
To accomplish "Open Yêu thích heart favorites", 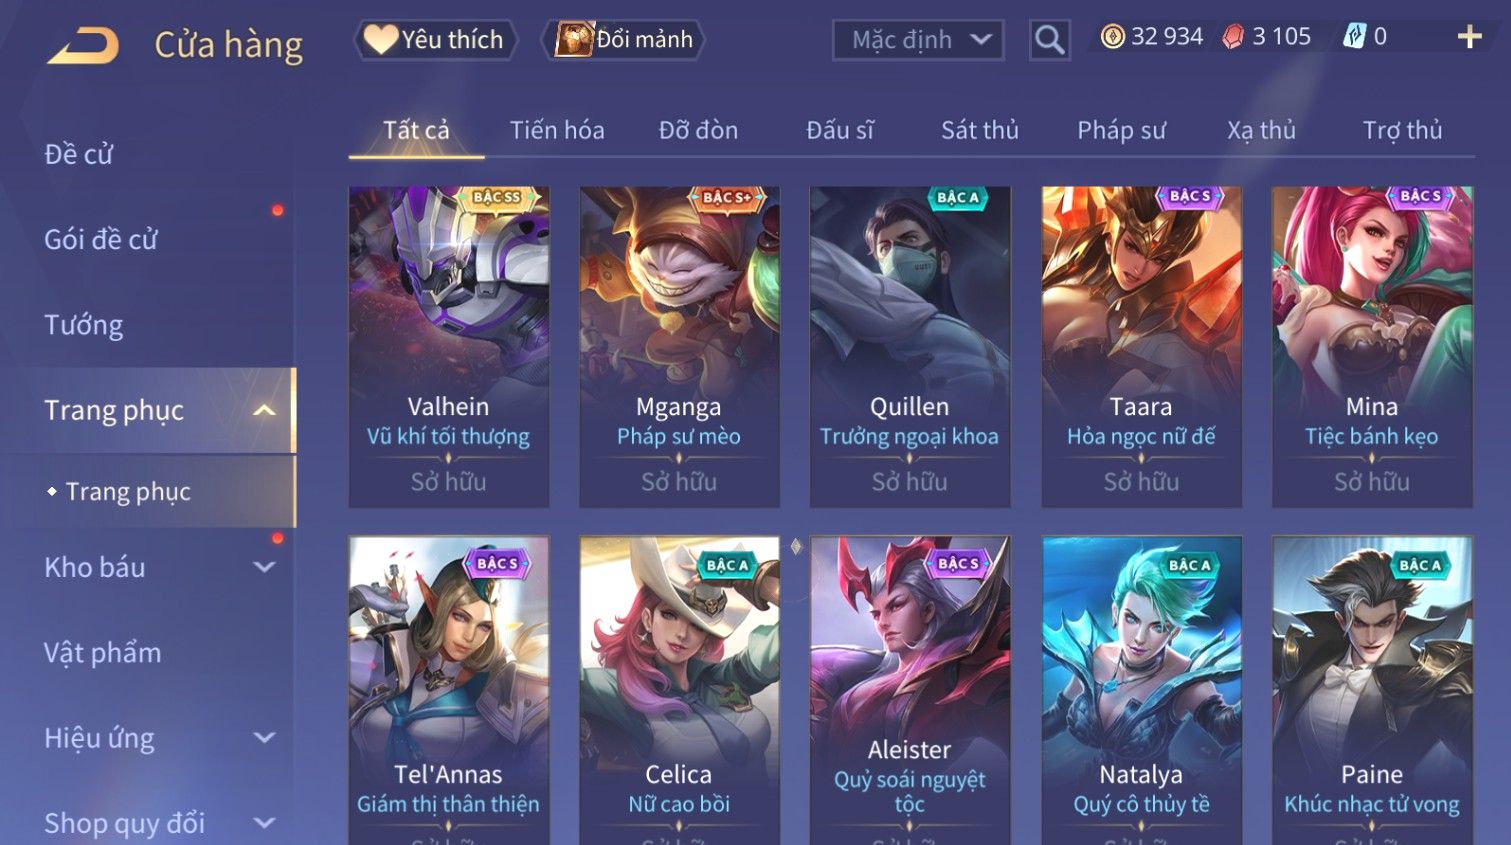I will click(434, 40).
